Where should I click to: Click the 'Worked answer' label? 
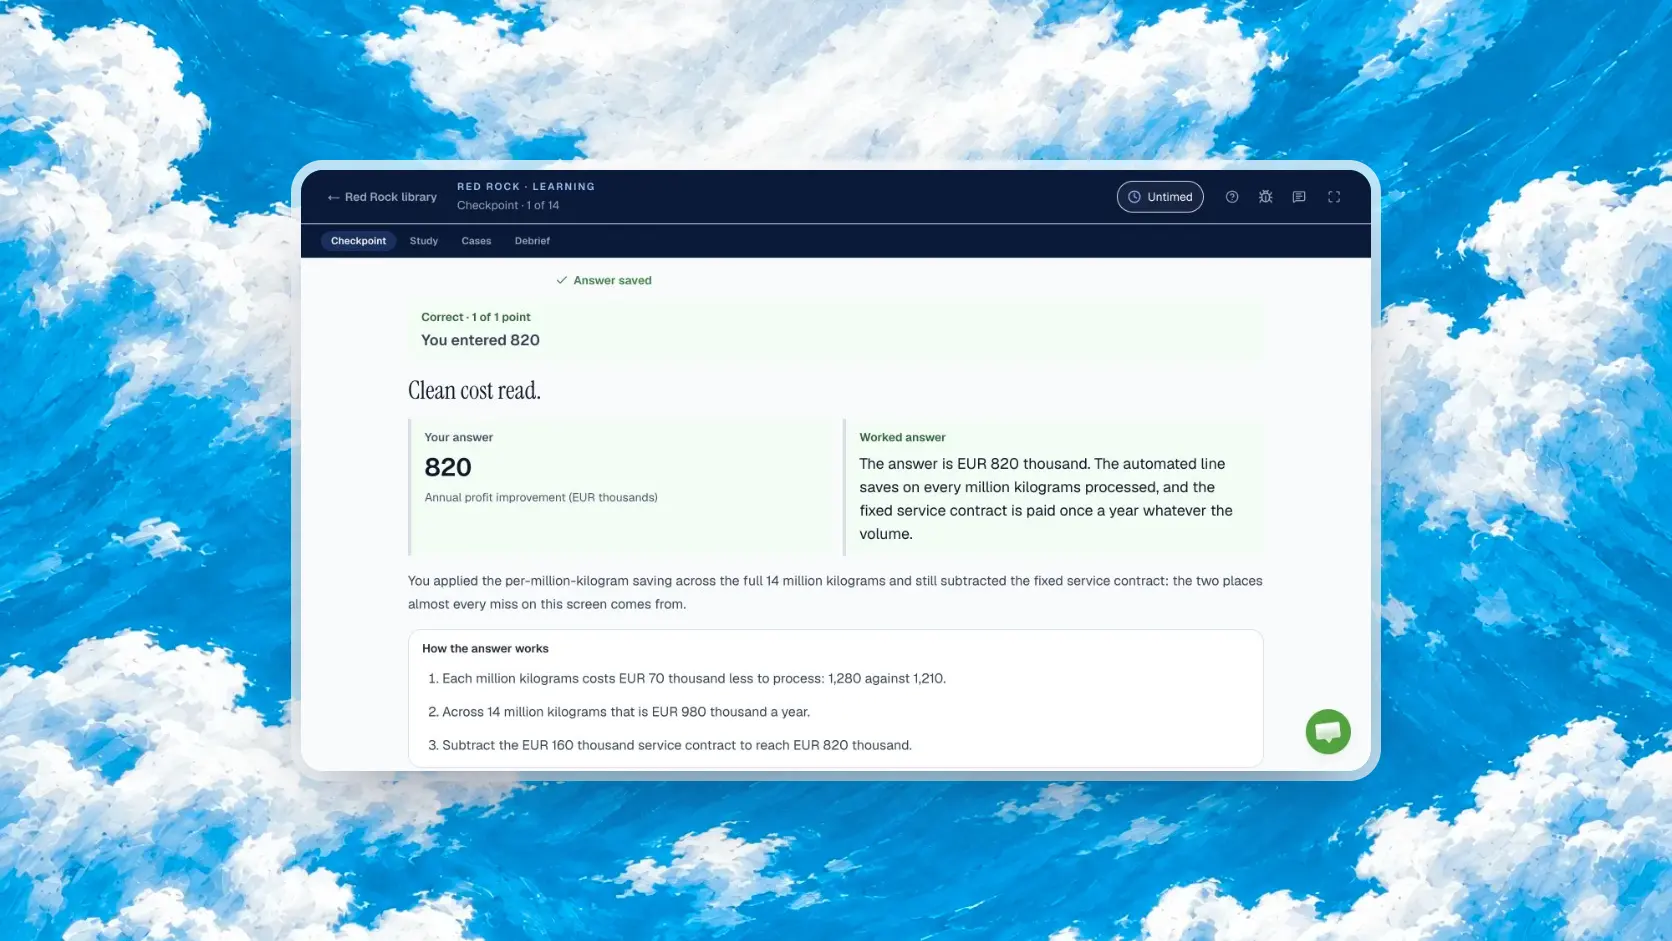point(902,437)
